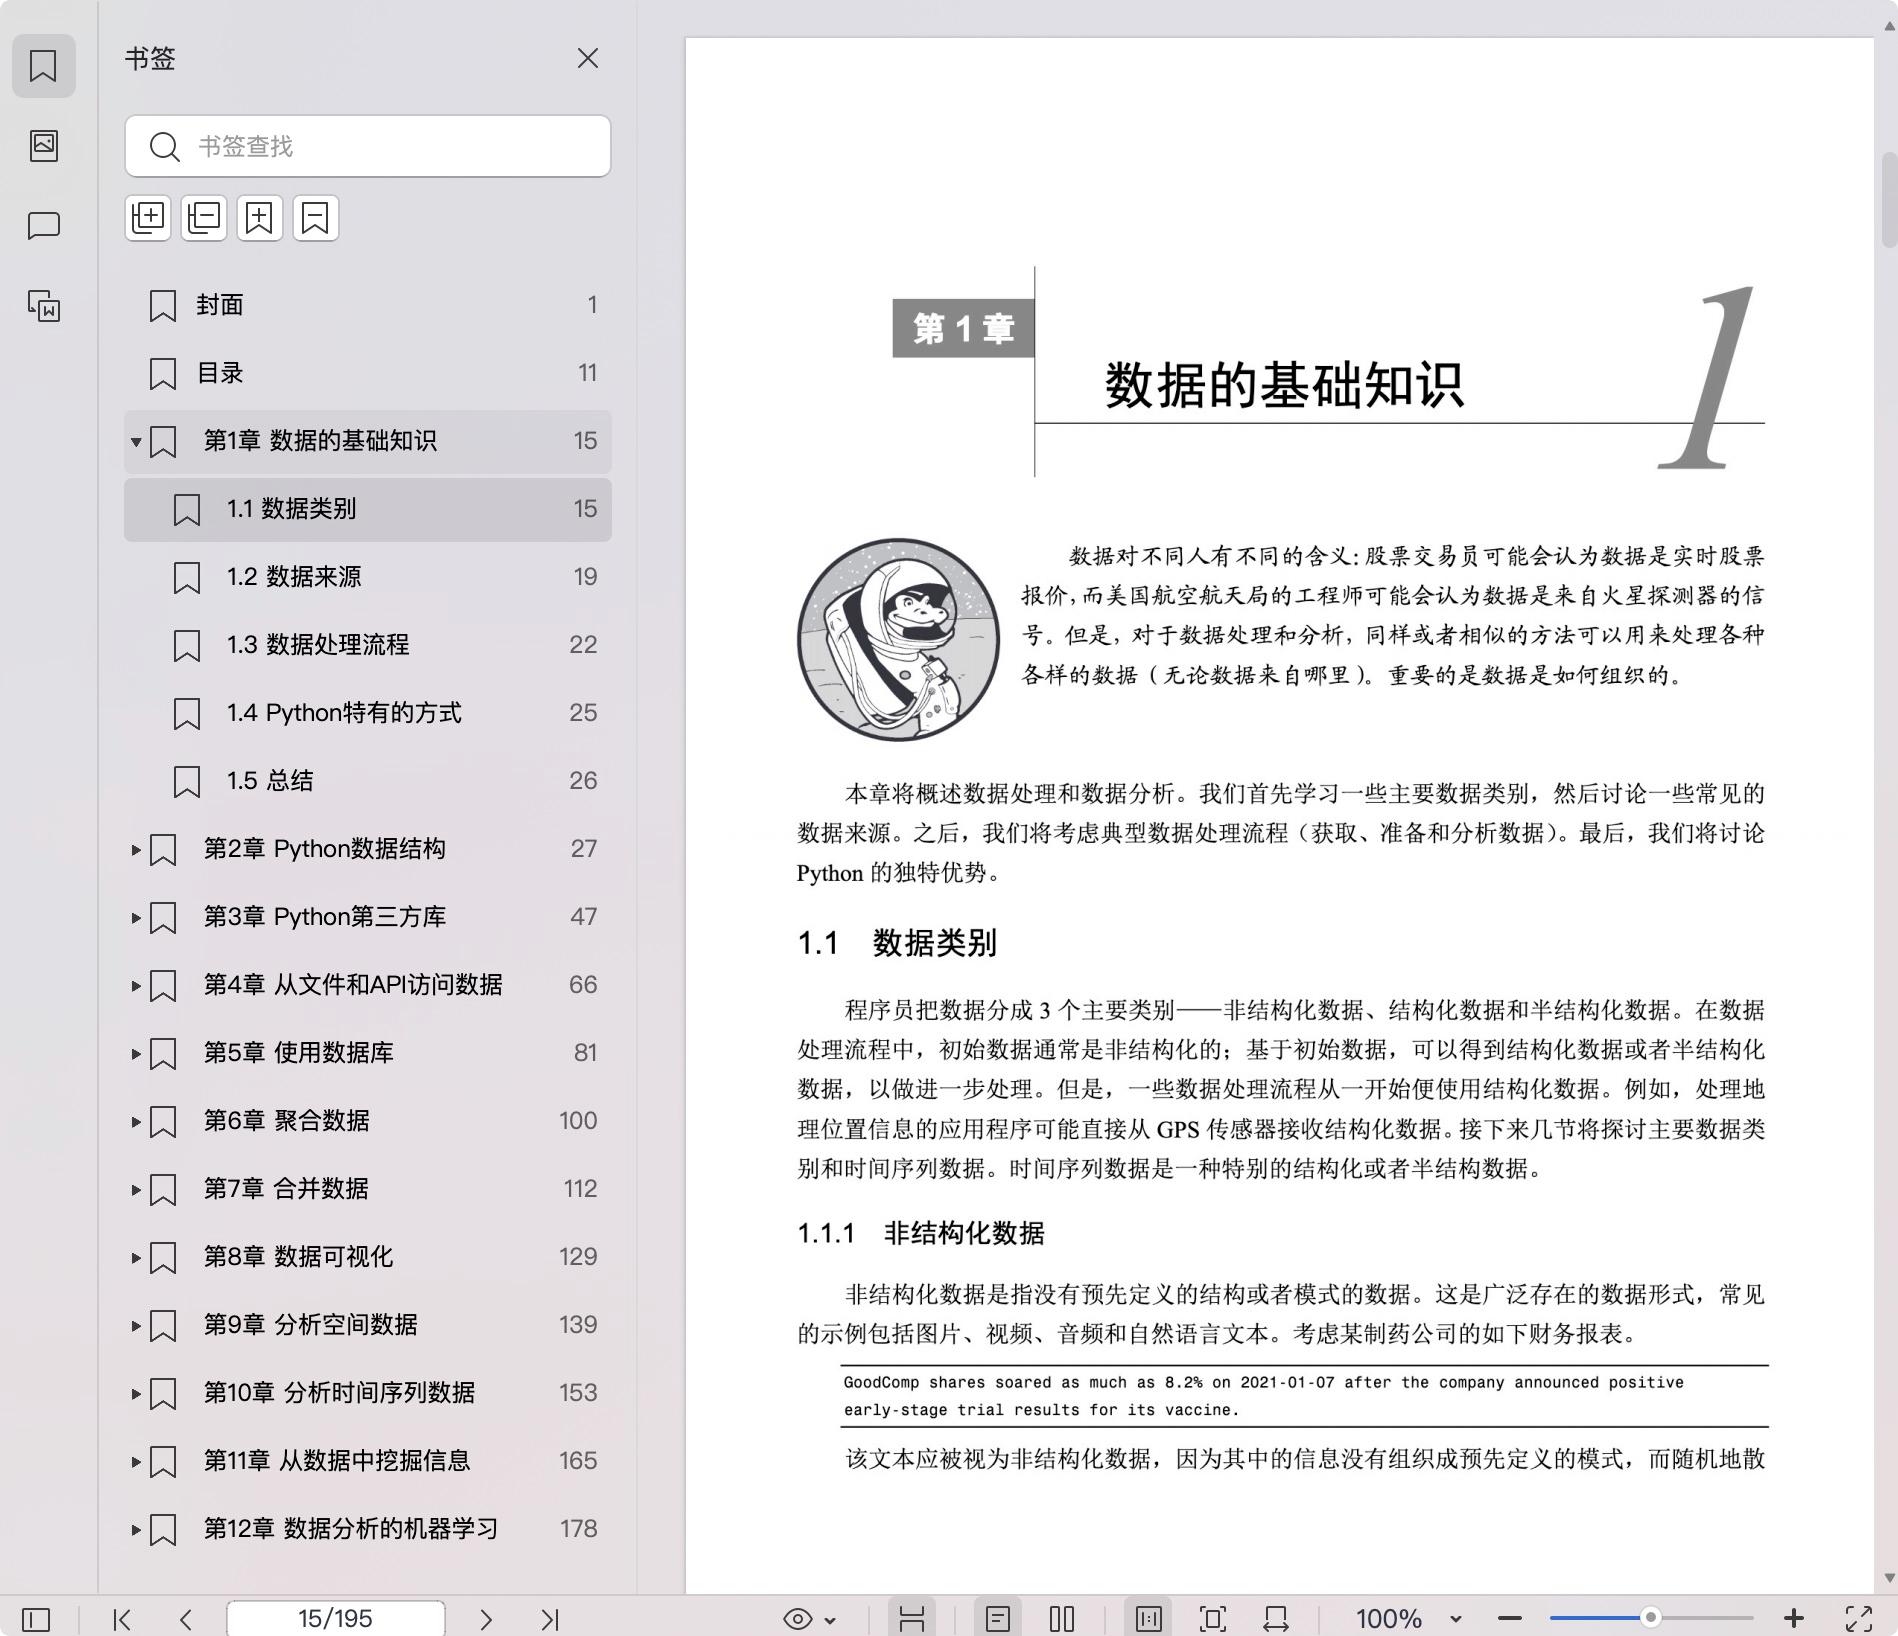This screenshot has width=1898, height=1636.
Task: Open 第12章 数据分析的机器学习 chapter title
Action: coord(351,1529)
